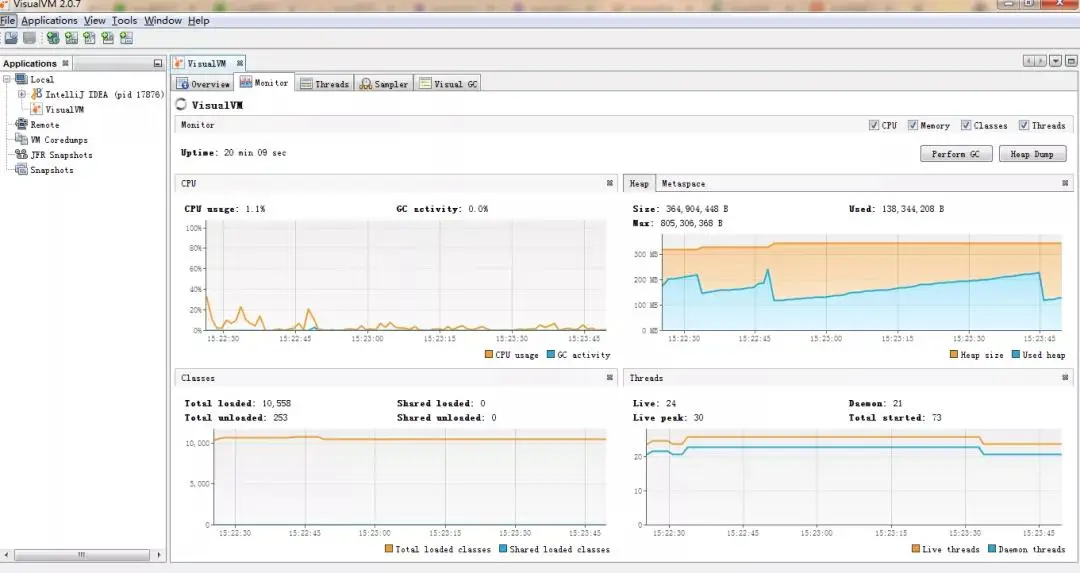1080x573 pixels.
Task: Open the Tools menu
Action: tap(125, 21)
